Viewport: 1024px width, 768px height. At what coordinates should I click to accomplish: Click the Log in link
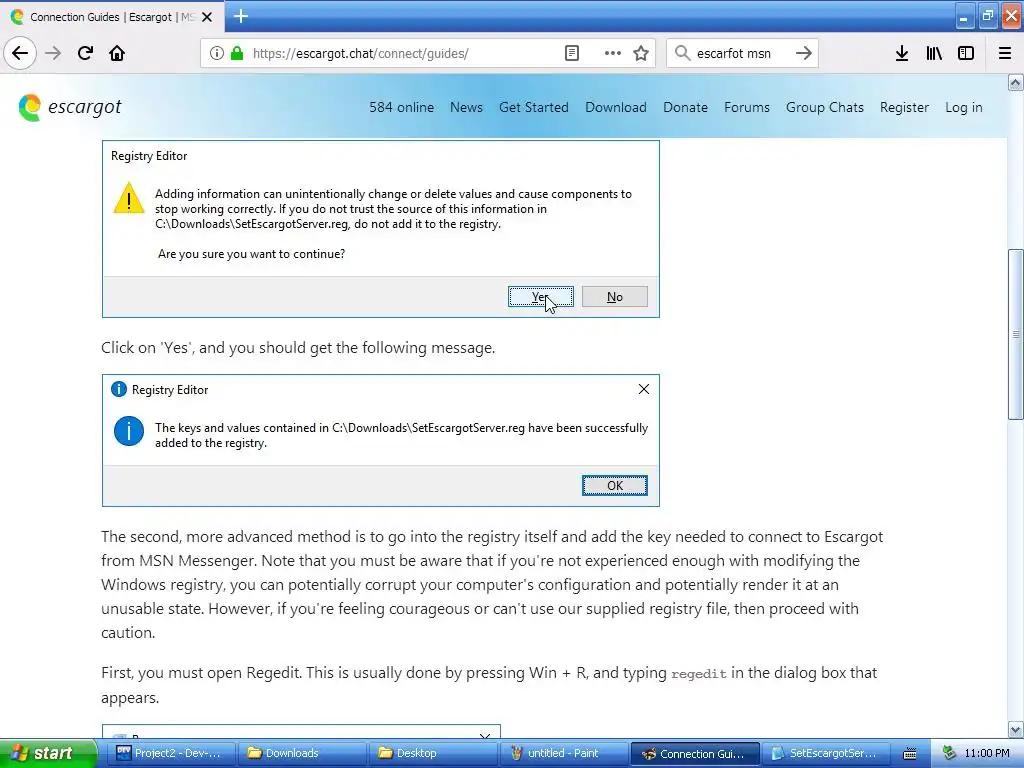point(963,107)
